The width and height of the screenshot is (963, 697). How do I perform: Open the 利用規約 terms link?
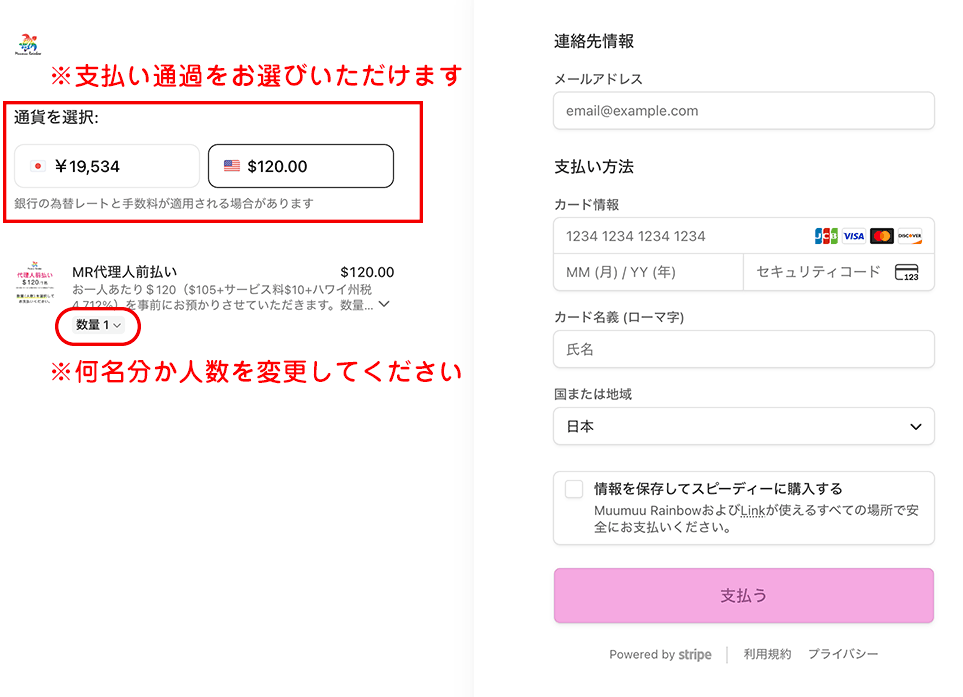[767, 654]
